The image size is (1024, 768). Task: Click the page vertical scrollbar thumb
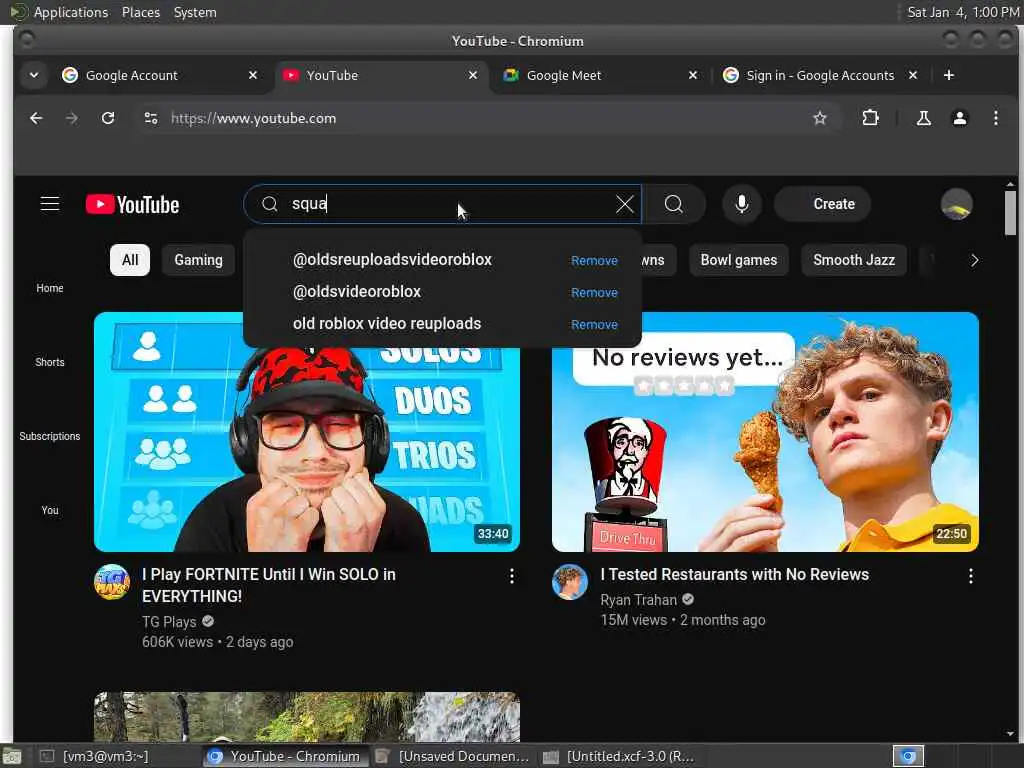[x=1010, y=212]
